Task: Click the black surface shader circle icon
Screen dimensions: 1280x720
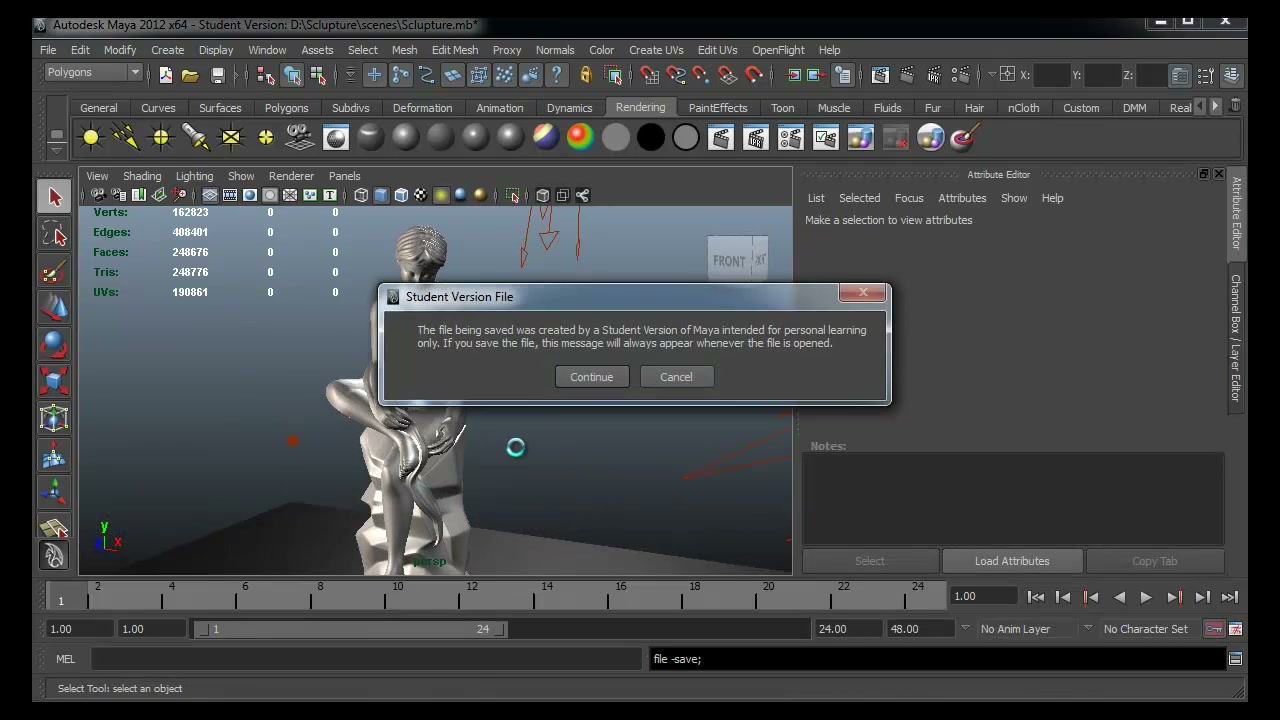Action: point(650,137)
